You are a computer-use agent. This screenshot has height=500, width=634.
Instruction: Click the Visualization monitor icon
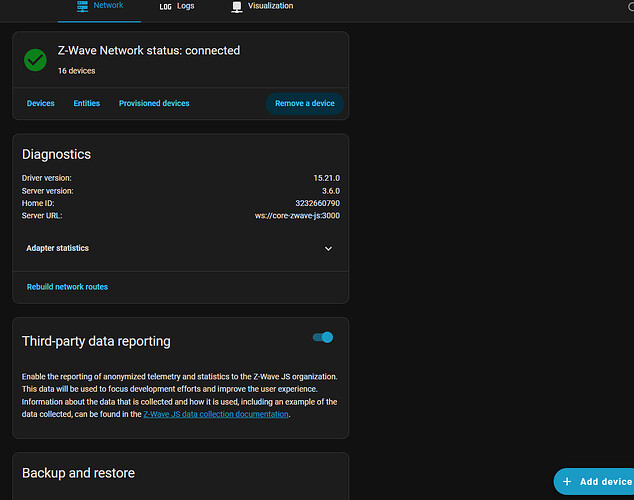pyautogui.click(x=237, y=6)
